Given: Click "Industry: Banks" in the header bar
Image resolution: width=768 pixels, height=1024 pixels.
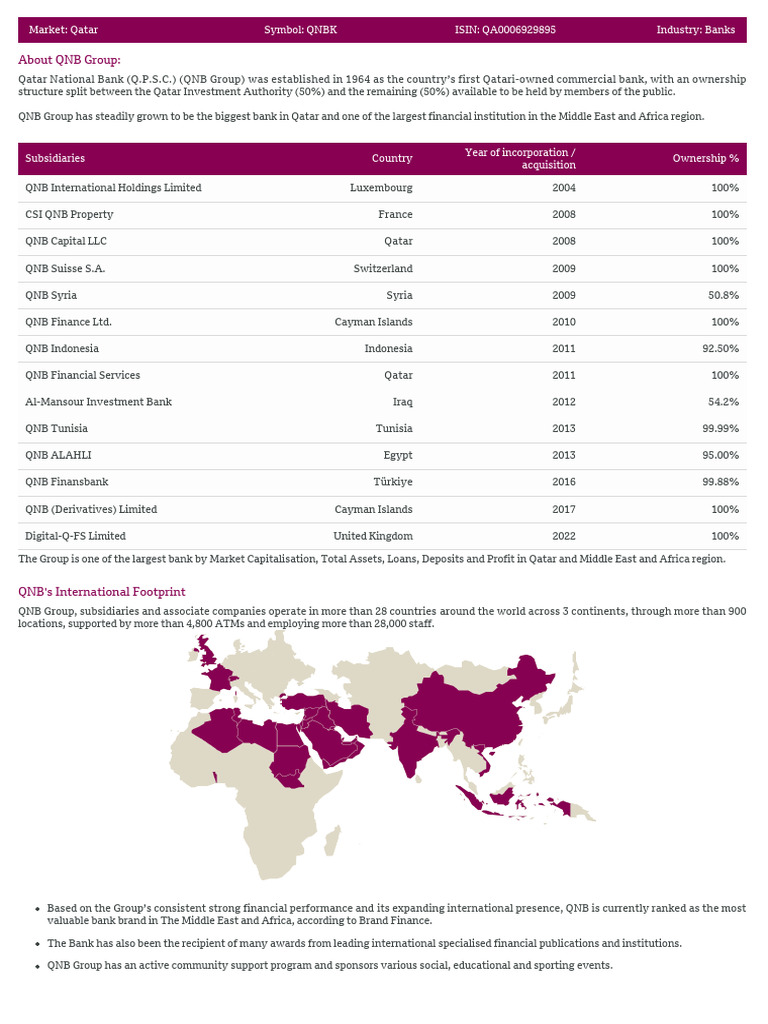Looking at the screenshot, I should (x=695, y=30).
